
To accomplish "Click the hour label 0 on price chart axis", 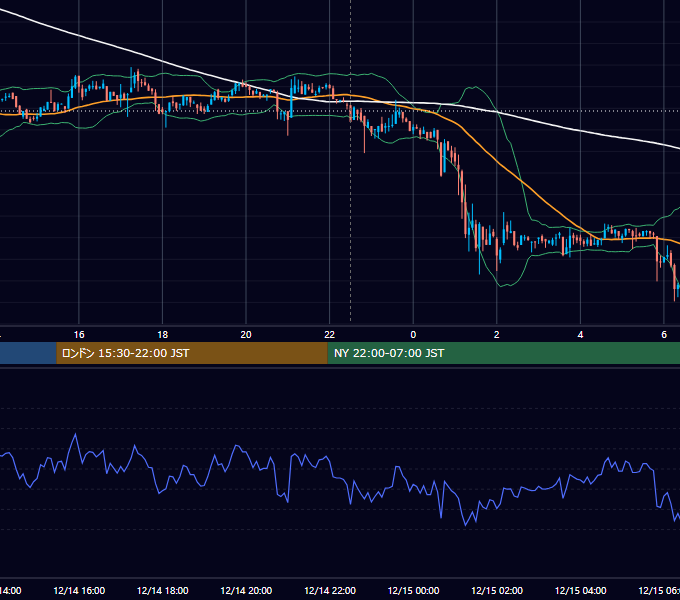I will (x=413, y=335).
